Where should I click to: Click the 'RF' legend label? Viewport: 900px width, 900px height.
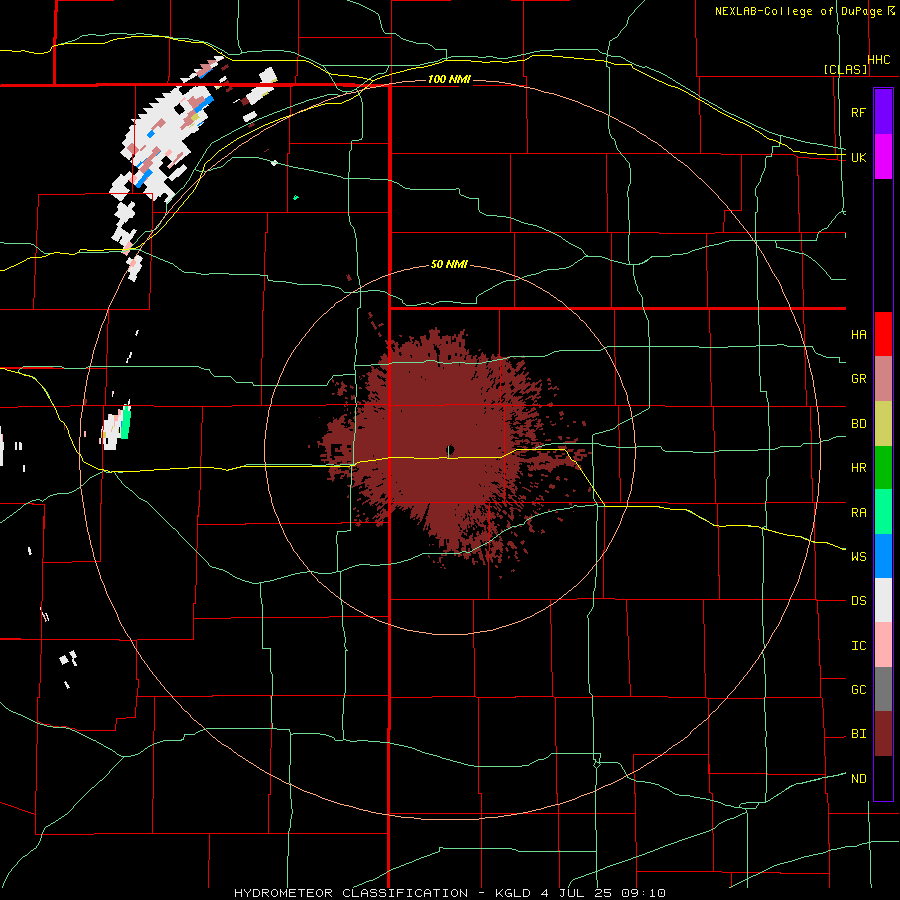coord(858,112)
